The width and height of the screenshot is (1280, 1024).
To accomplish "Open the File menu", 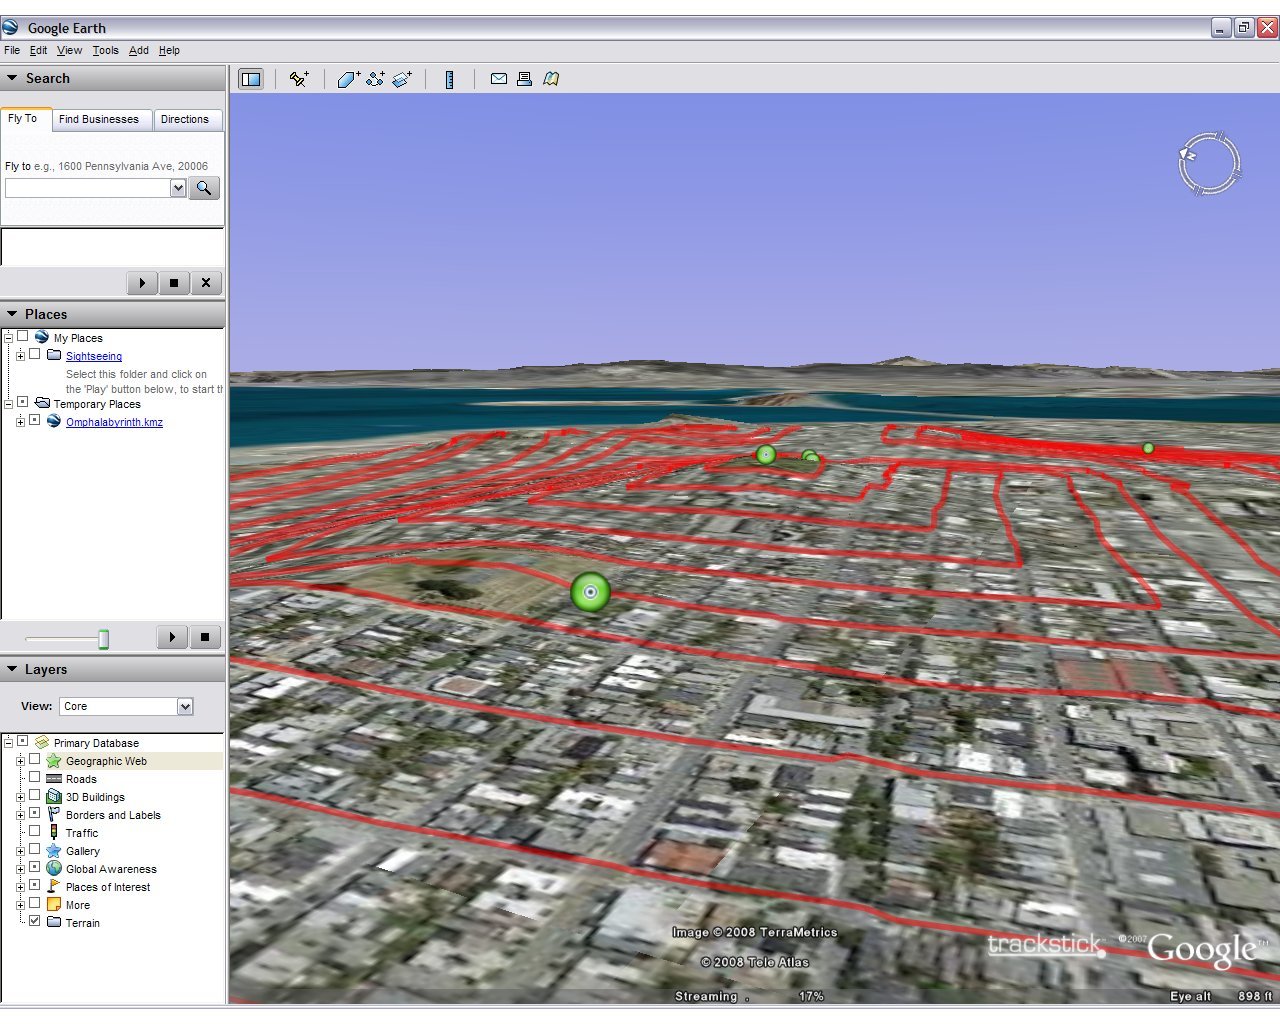I will point(12,50).
